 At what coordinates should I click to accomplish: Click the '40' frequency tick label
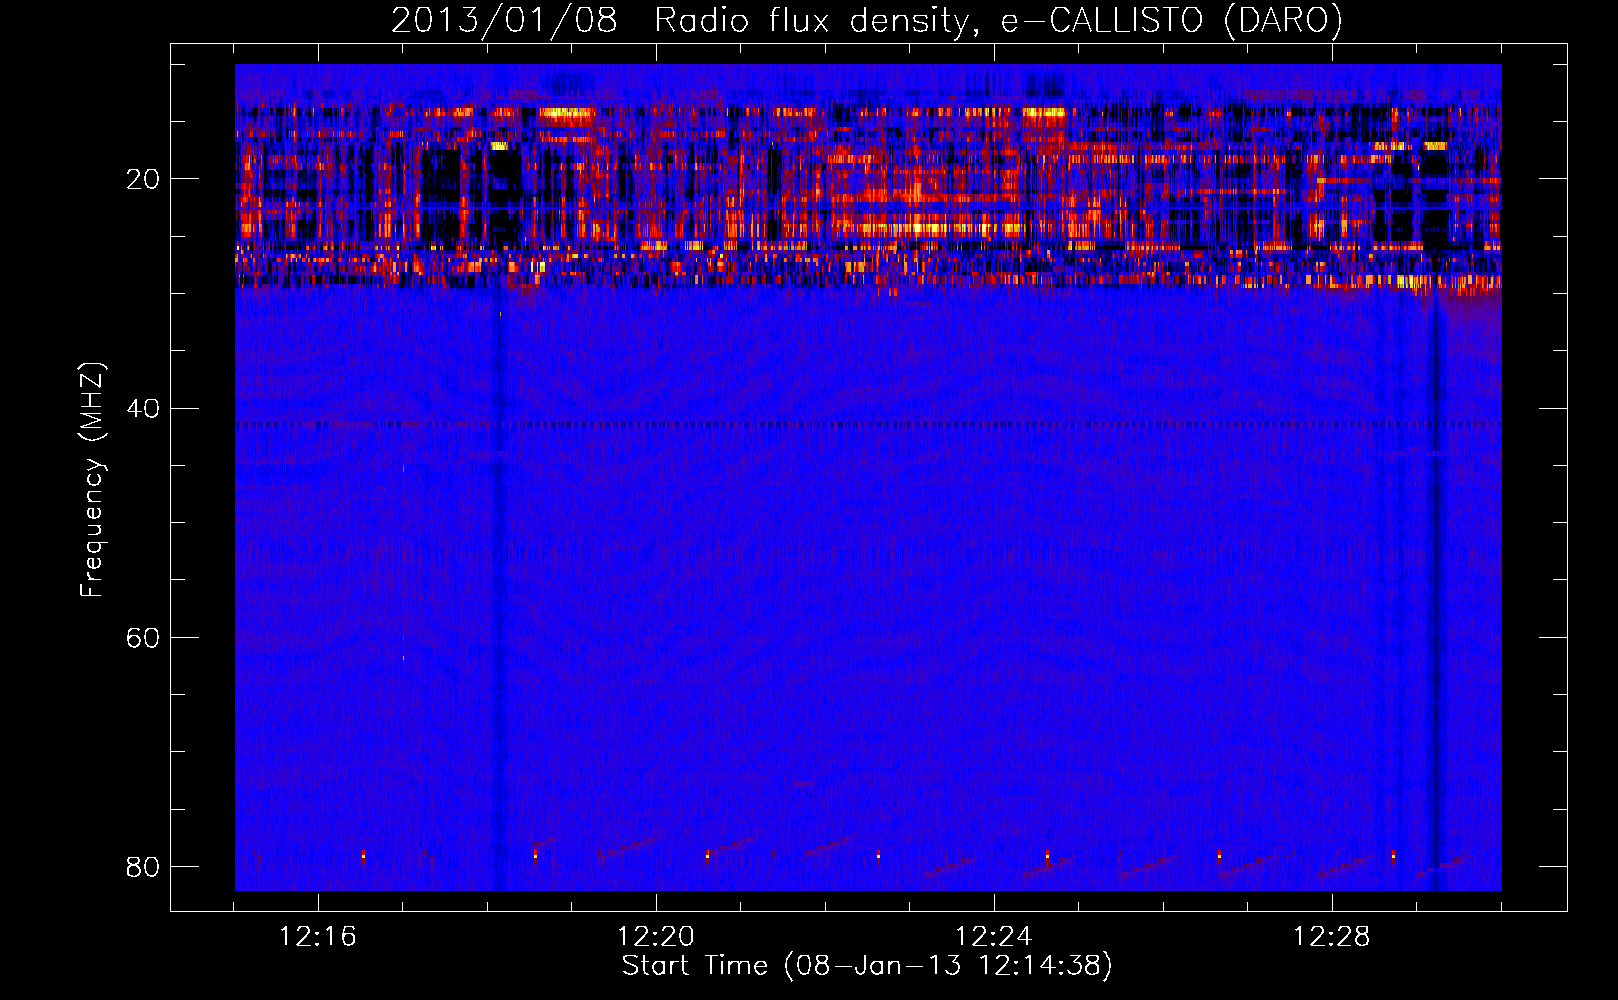143,409
